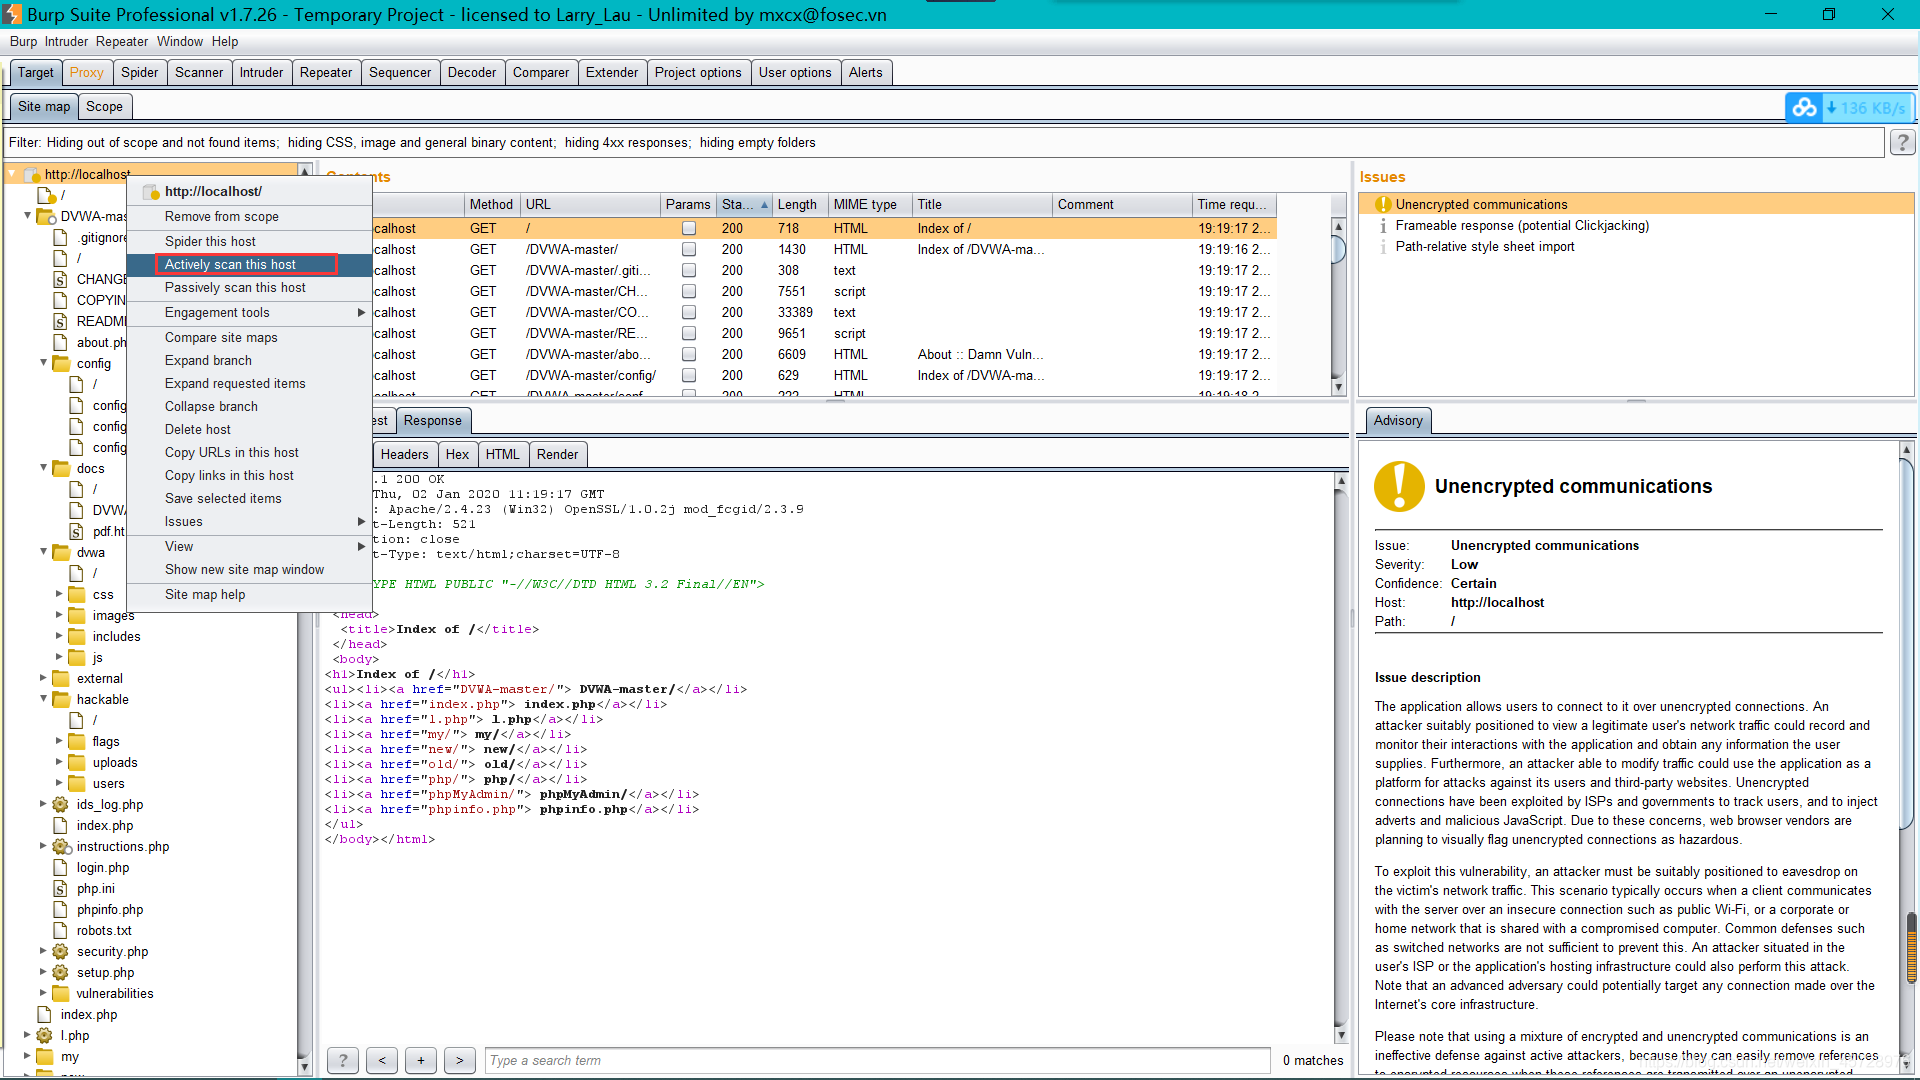The height and width of the screenshot is (1080, 1920).
Task: Toggle Params checkbox for the / row
Action: pos(689,228)
